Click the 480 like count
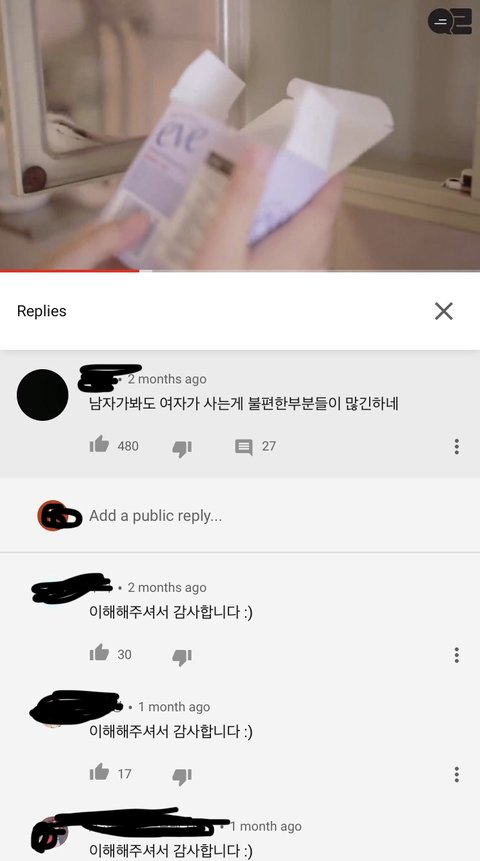 (128, 446)
